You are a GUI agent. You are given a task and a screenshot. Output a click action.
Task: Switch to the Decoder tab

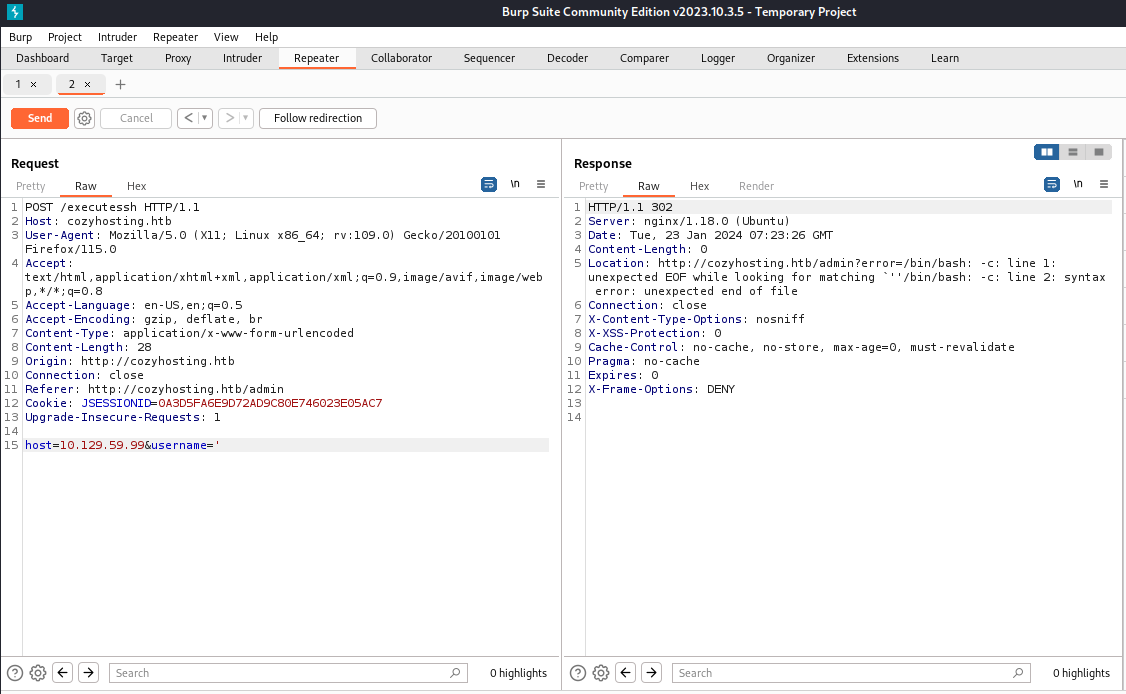coord(567,58)
